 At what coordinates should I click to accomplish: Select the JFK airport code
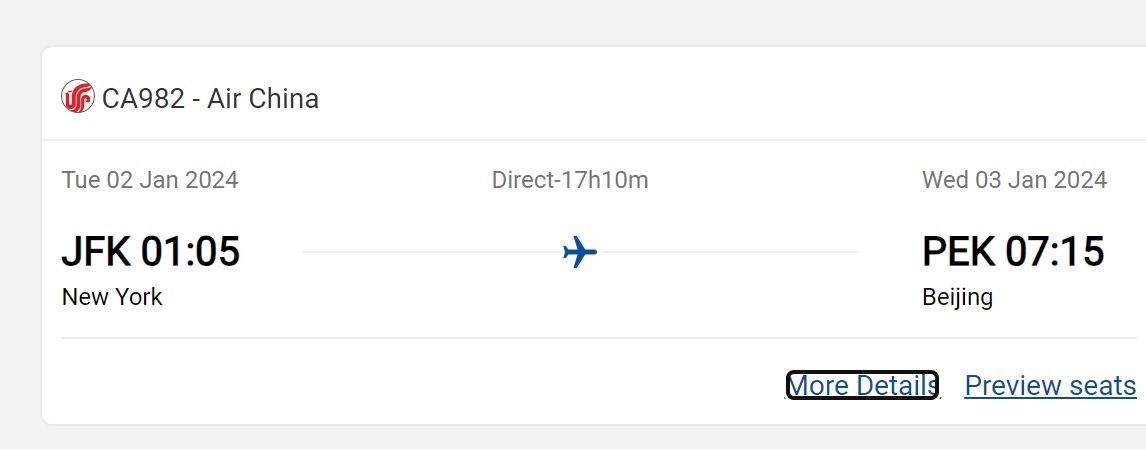click(x=96, y=252)
